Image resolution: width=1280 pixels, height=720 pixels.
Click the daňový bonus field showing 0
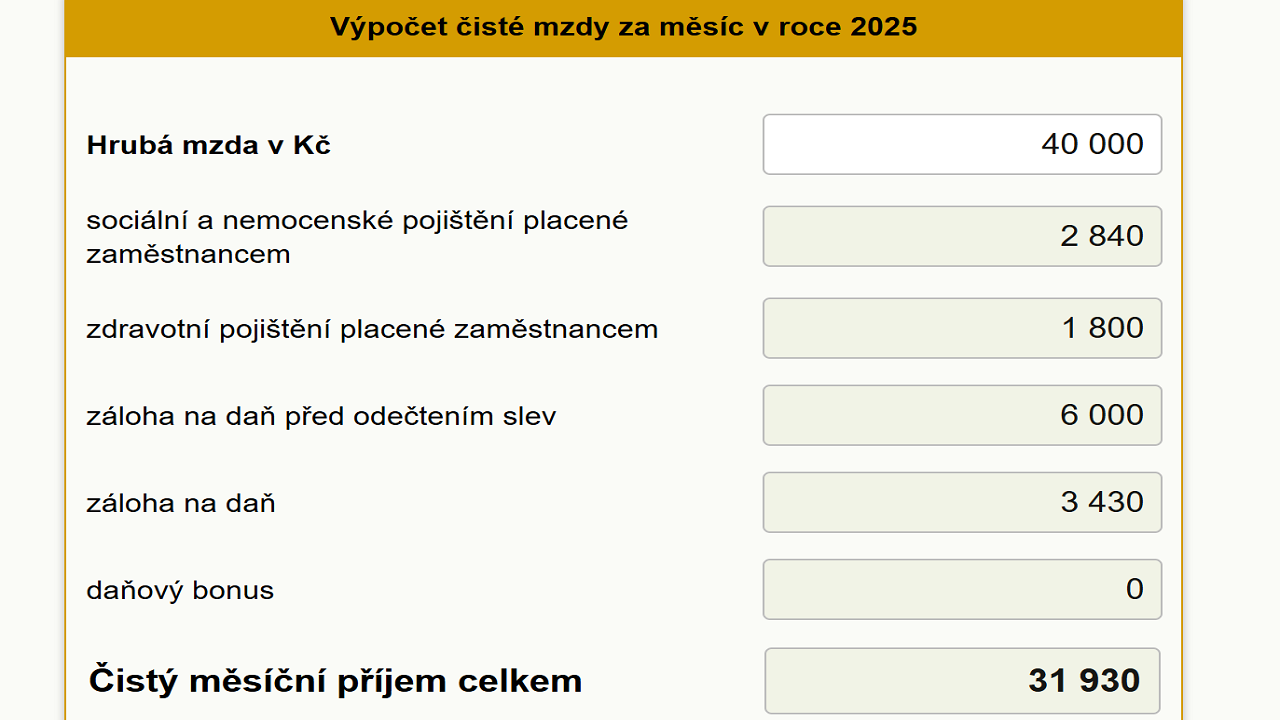click(962, 589)
